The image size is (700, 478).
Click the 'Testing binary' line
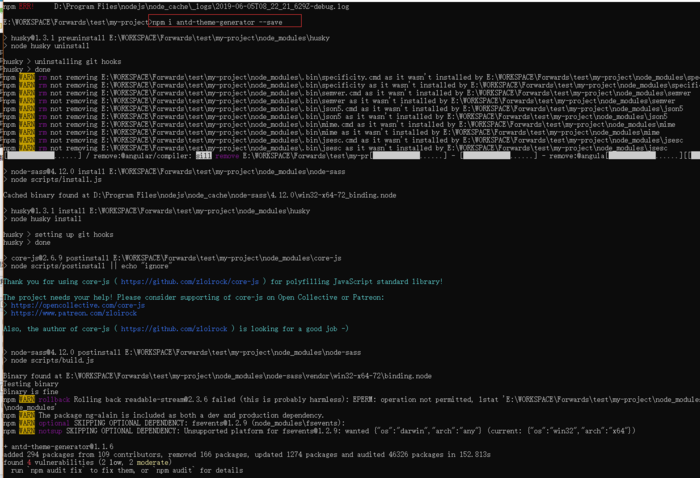pos(31,384)
